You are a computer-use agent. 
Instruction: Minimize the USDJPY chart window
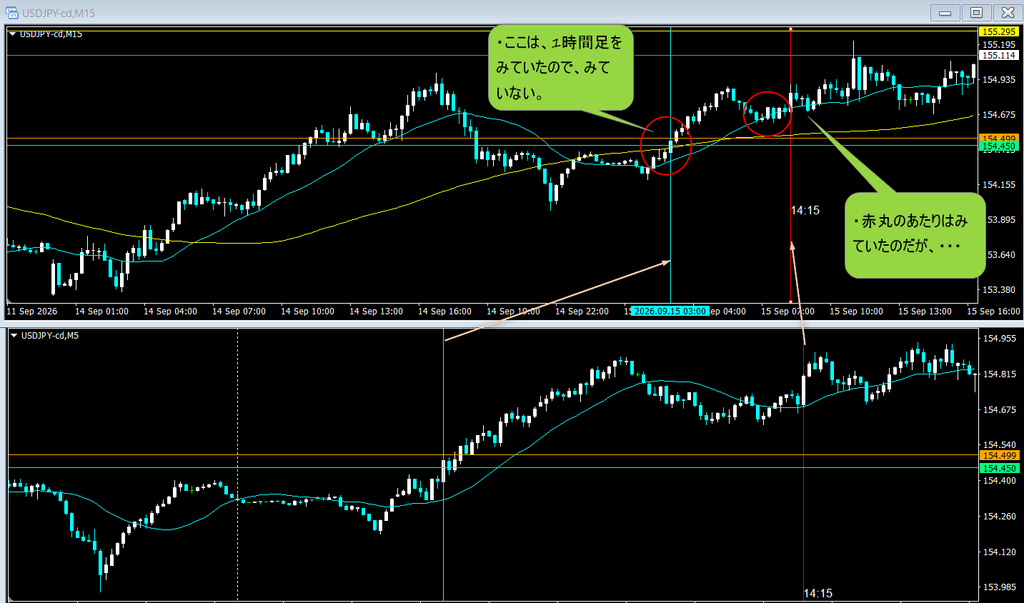tap(945, 12)
